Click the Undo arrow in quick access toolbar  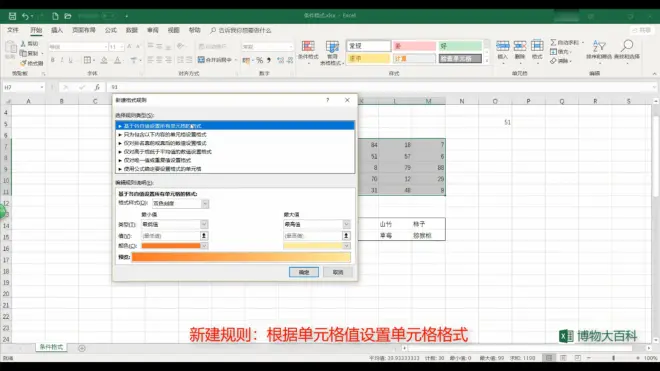(x=25, y=16)
